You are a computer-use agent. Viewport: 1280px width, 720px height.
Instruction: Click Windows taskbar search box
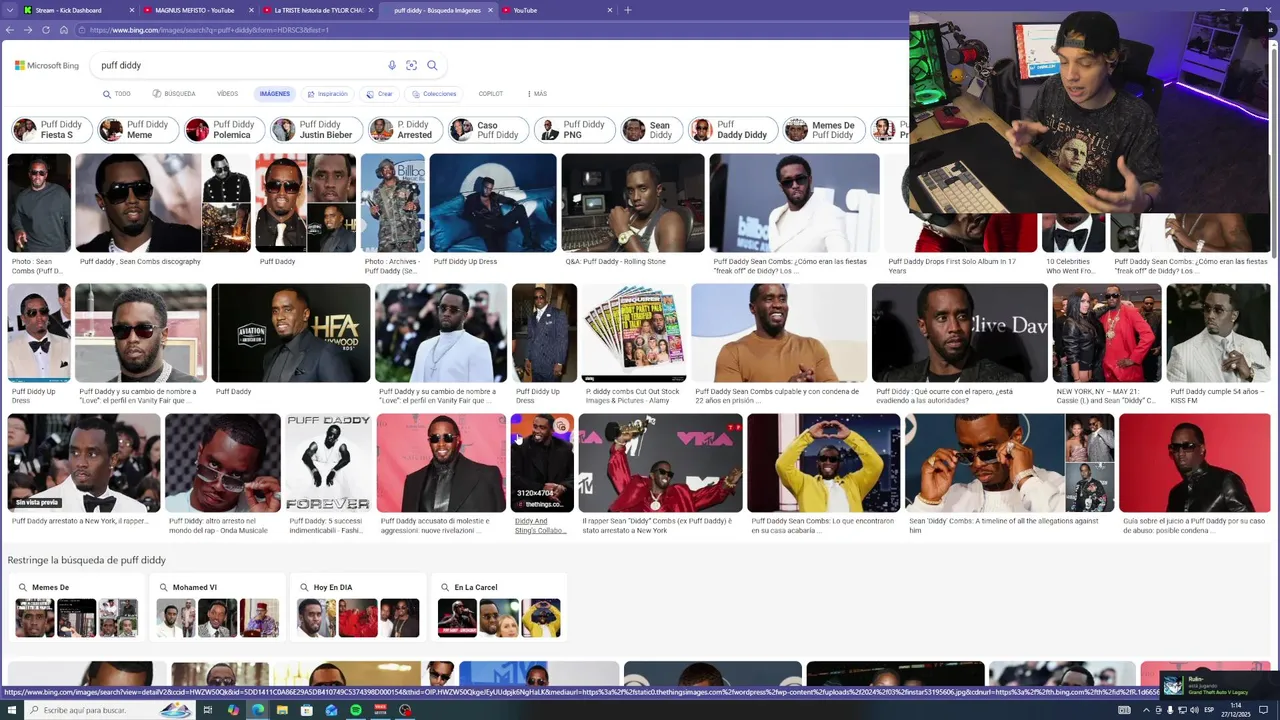pos(108,710)
